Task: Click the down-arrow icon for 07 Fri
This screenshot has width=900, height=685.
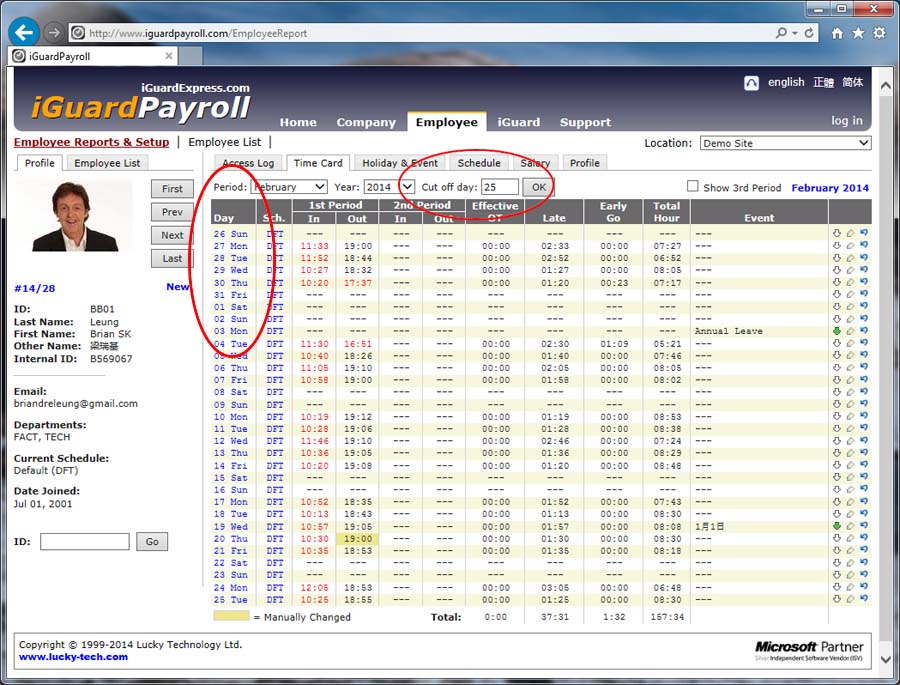Action: [837, 380]
